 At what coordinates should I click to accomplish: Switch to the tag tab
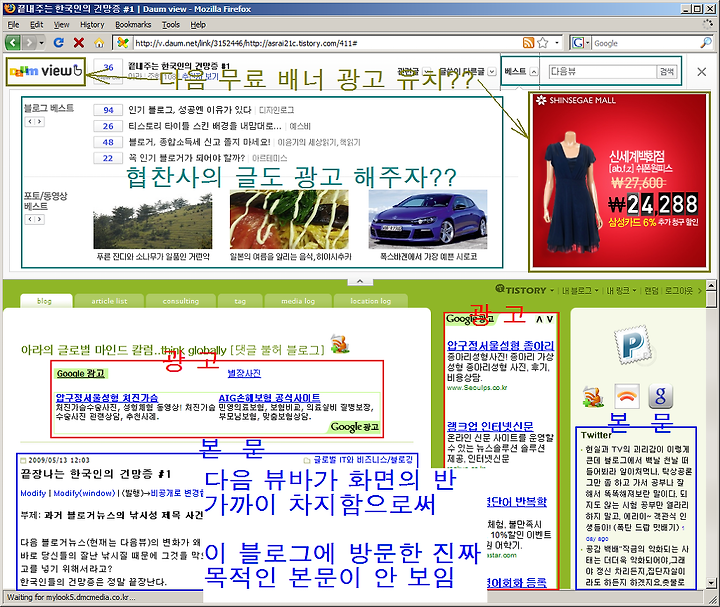[x=240, y=301]
